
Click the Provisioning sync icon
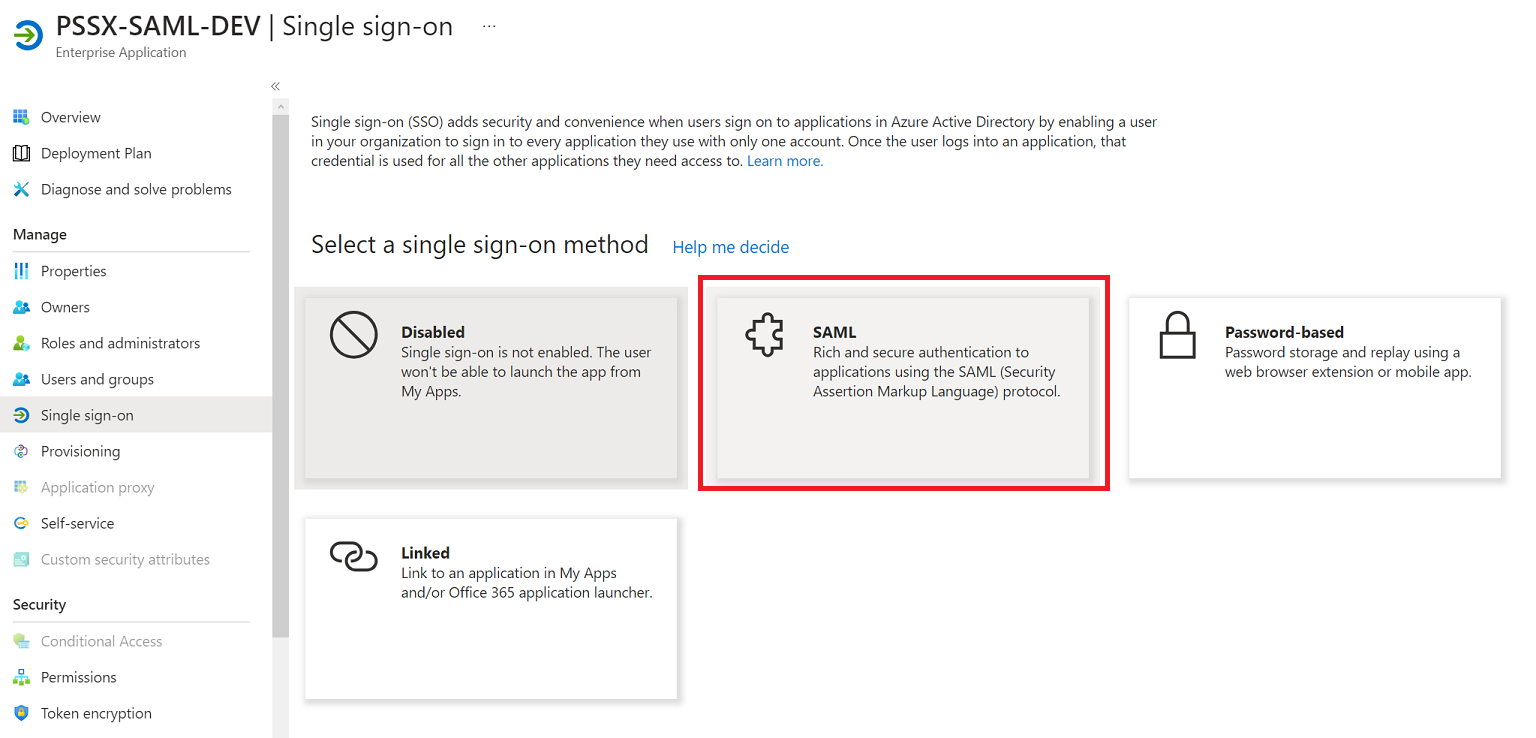(21, 451)
